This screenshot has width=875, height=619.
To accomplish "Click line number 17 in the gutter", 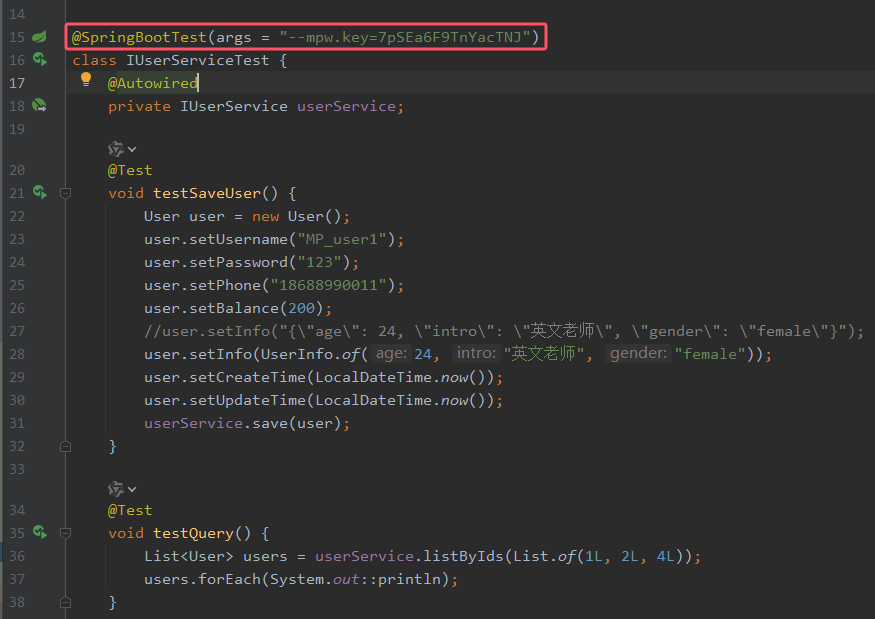I will coord(17,83).
